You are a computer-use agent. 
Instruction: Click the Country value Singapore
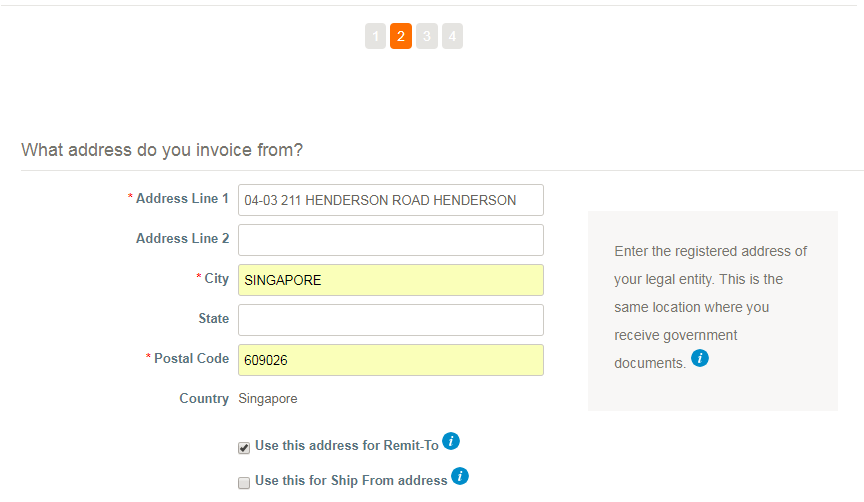pyautogui.click(x=268, y=399)
